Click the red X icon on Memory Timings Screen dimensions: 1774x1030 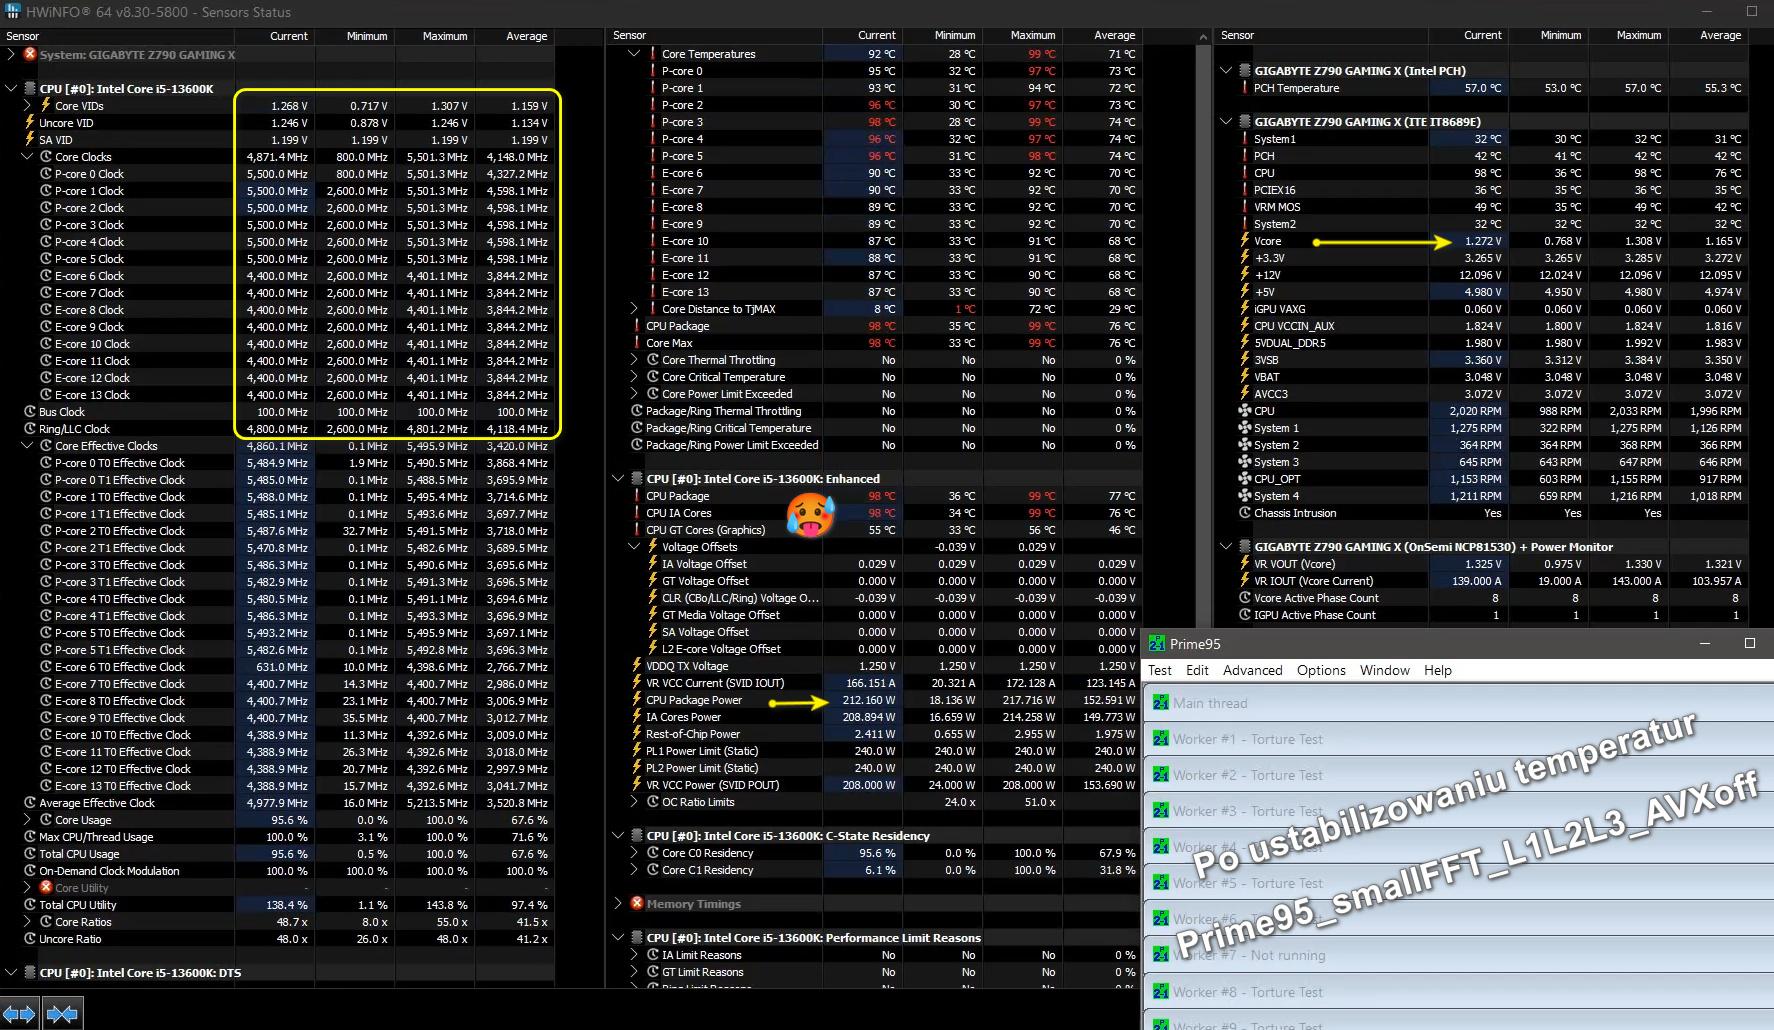[637, 903]
